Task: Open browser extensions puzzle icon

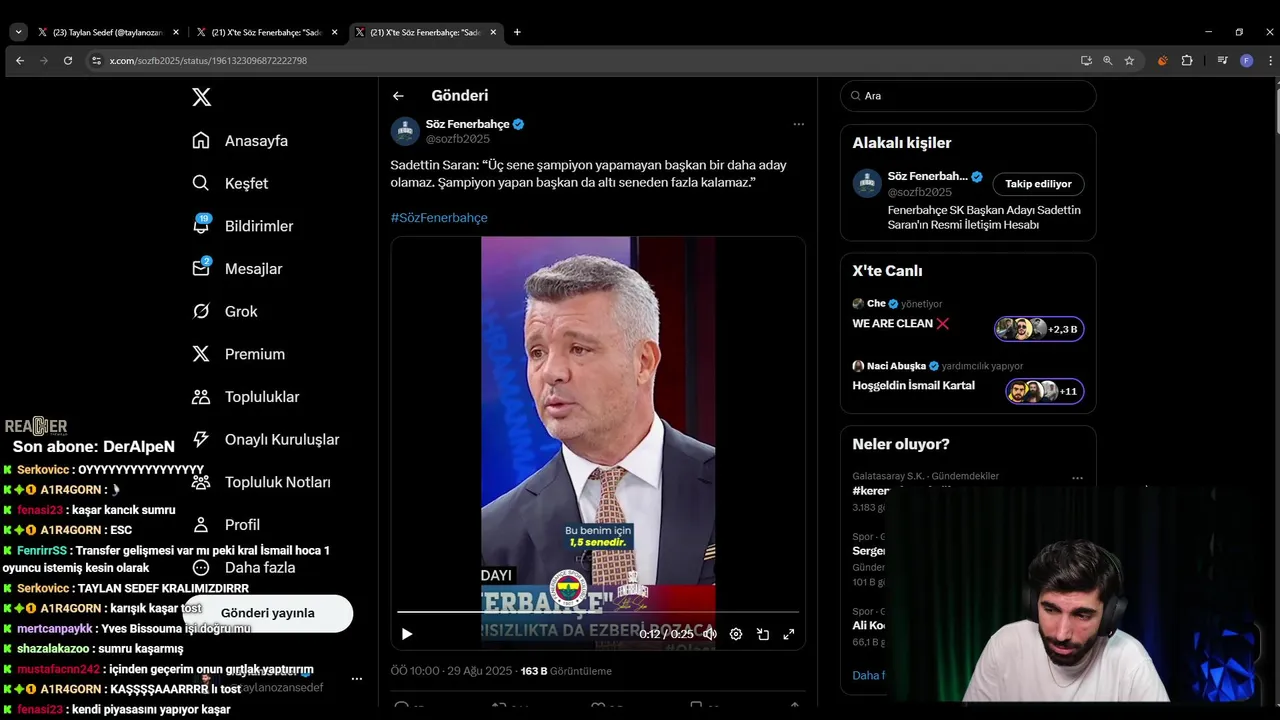Action: point(1187,61)
